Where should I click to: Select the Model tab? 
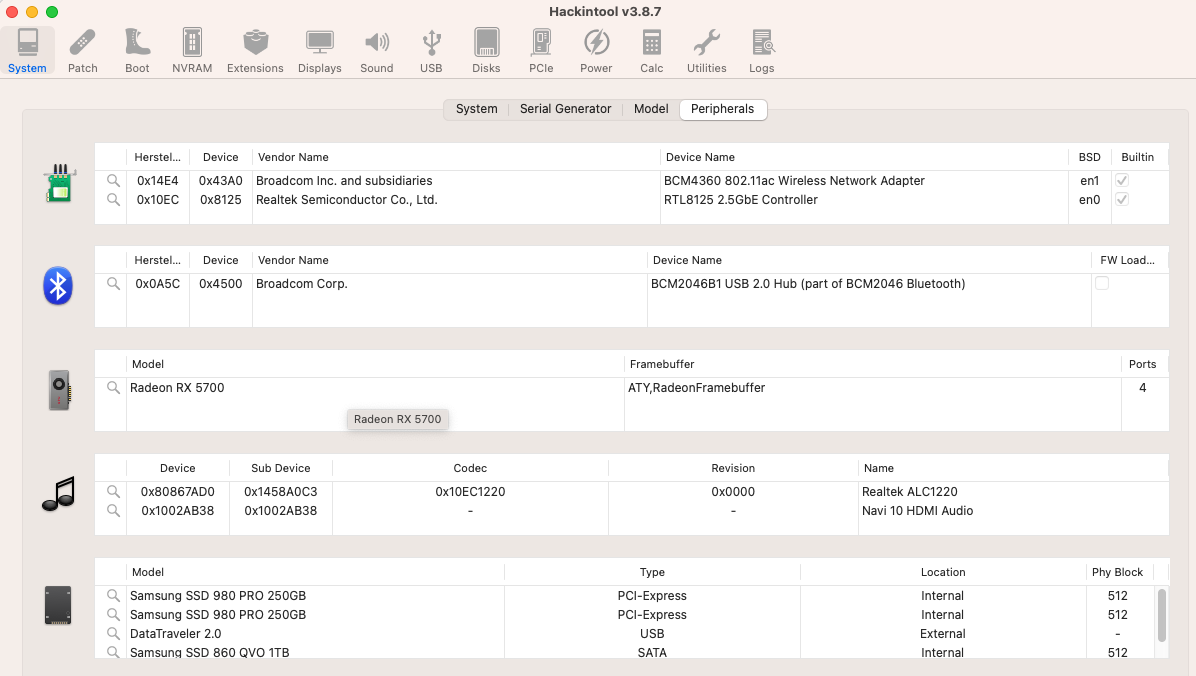pyautogui.click(x=651, y=109)
